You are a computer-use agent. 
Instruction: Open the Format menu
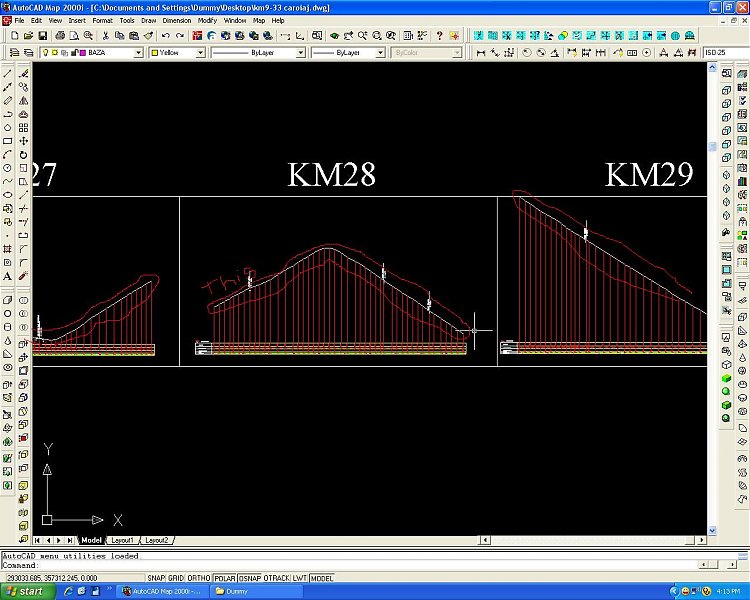click(x=102, y=21)
